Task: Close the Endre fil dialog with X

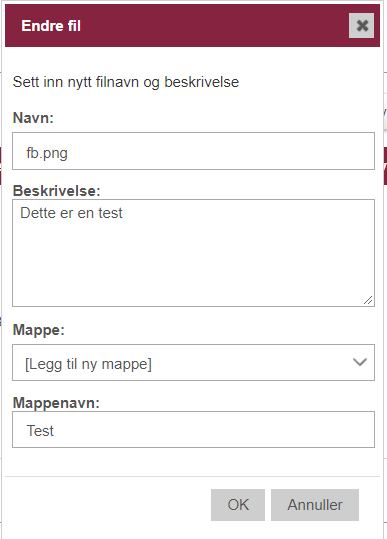Action: [x=361, y=25]
